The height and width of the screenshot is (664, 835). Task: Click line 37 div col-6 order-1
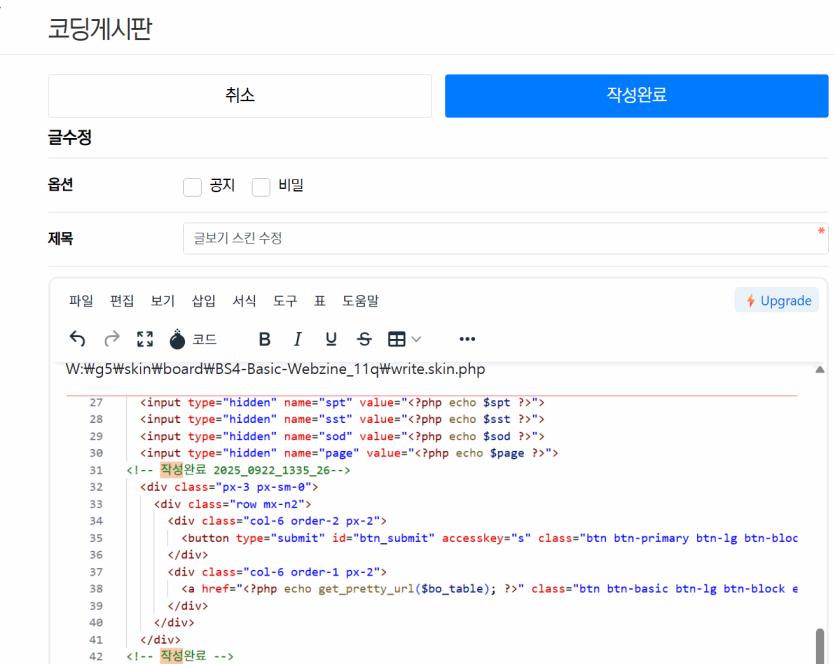tap(277, 572)
